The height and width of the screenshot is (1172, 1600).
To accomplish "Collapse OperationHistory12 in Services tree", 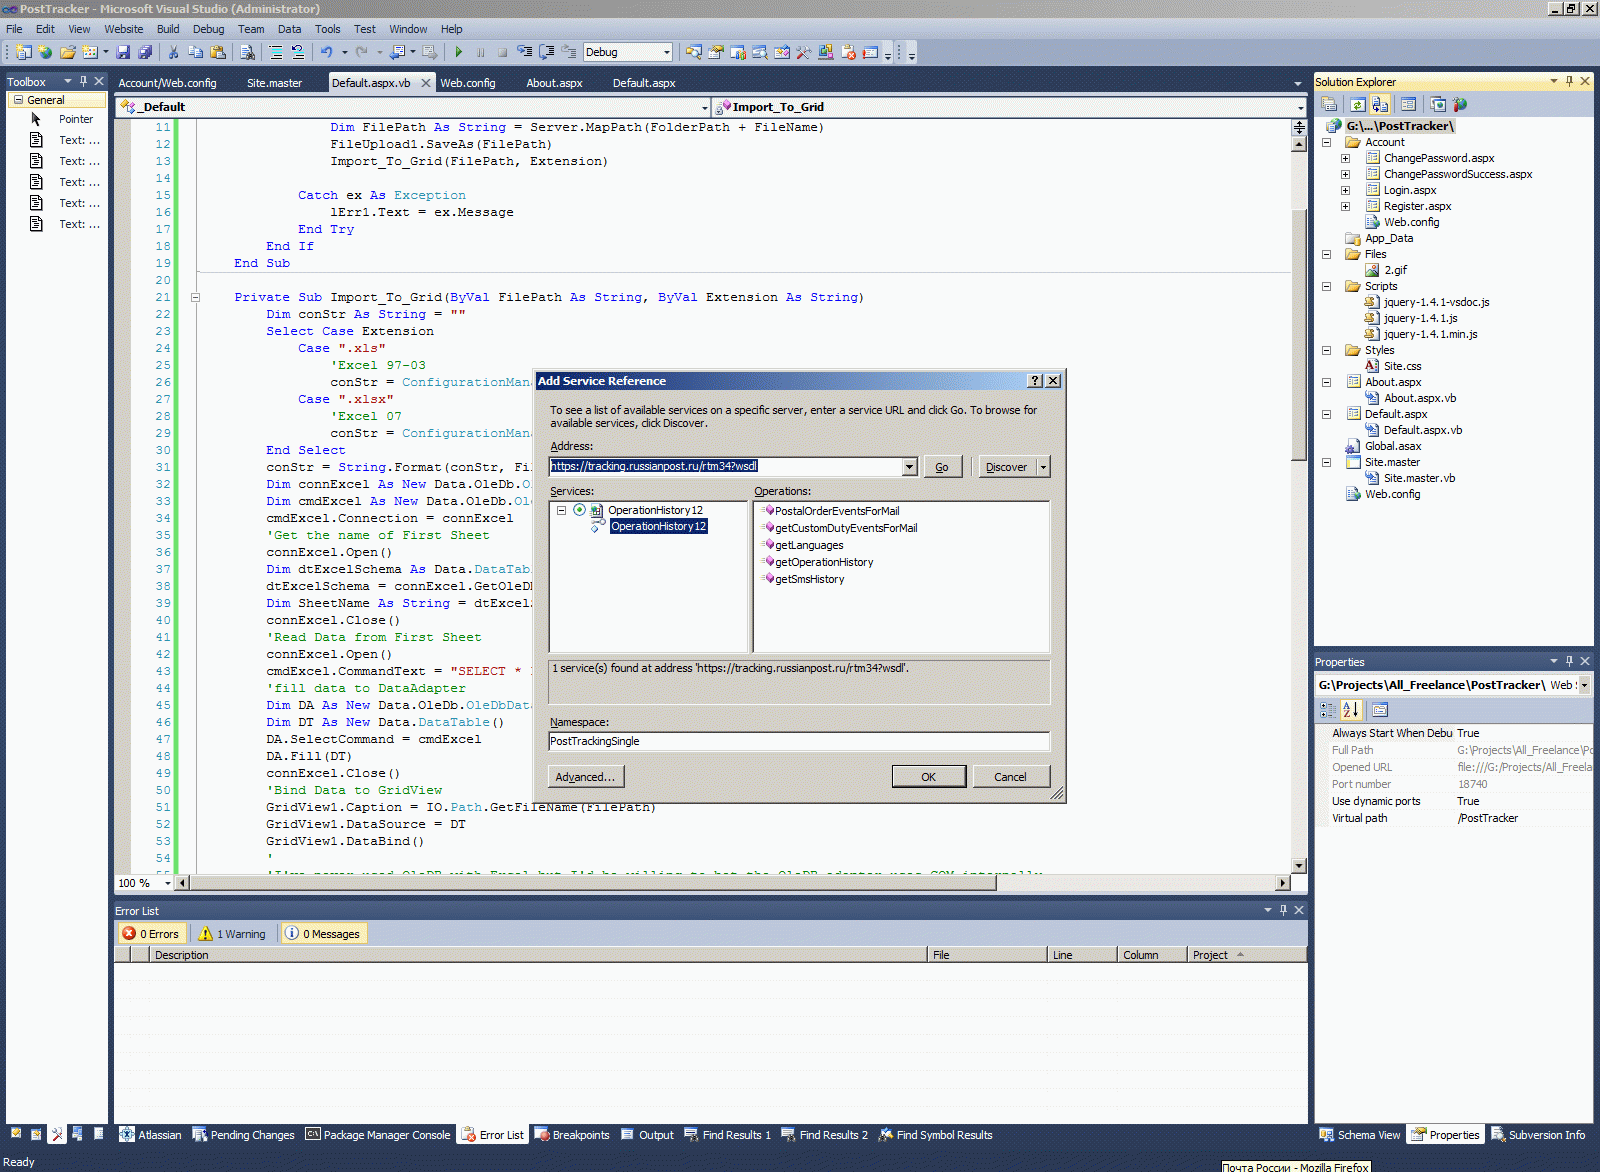I will pos(562,510).
